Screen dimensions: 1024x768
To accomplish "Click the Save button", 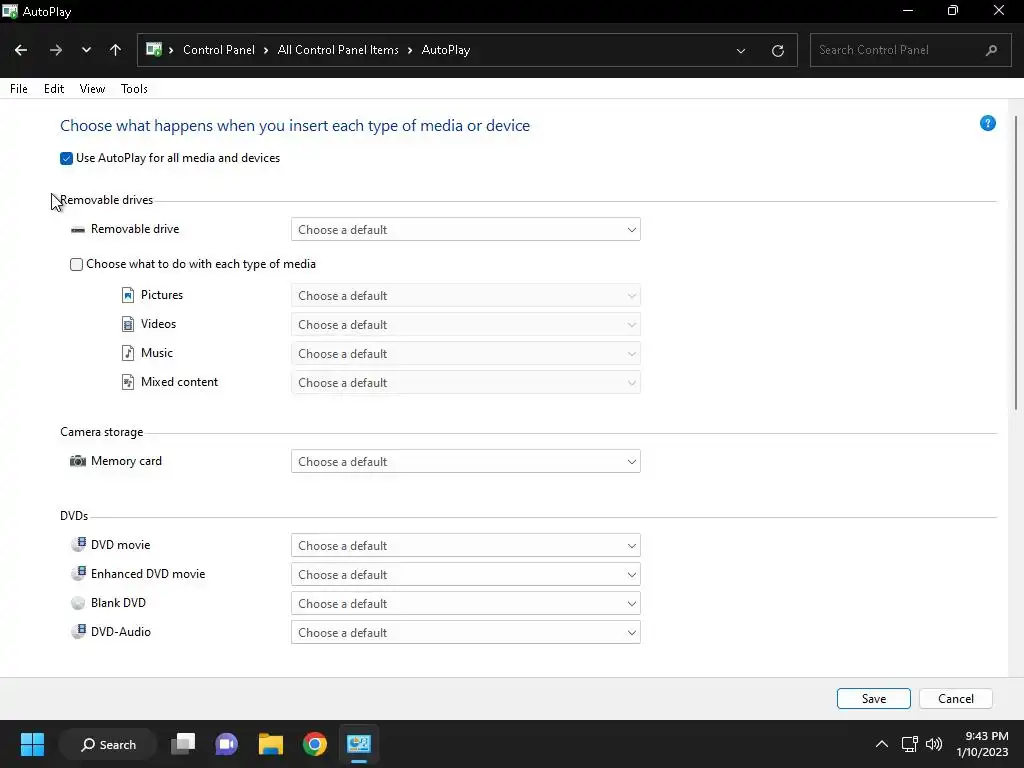I will click(x=873, y=699).
